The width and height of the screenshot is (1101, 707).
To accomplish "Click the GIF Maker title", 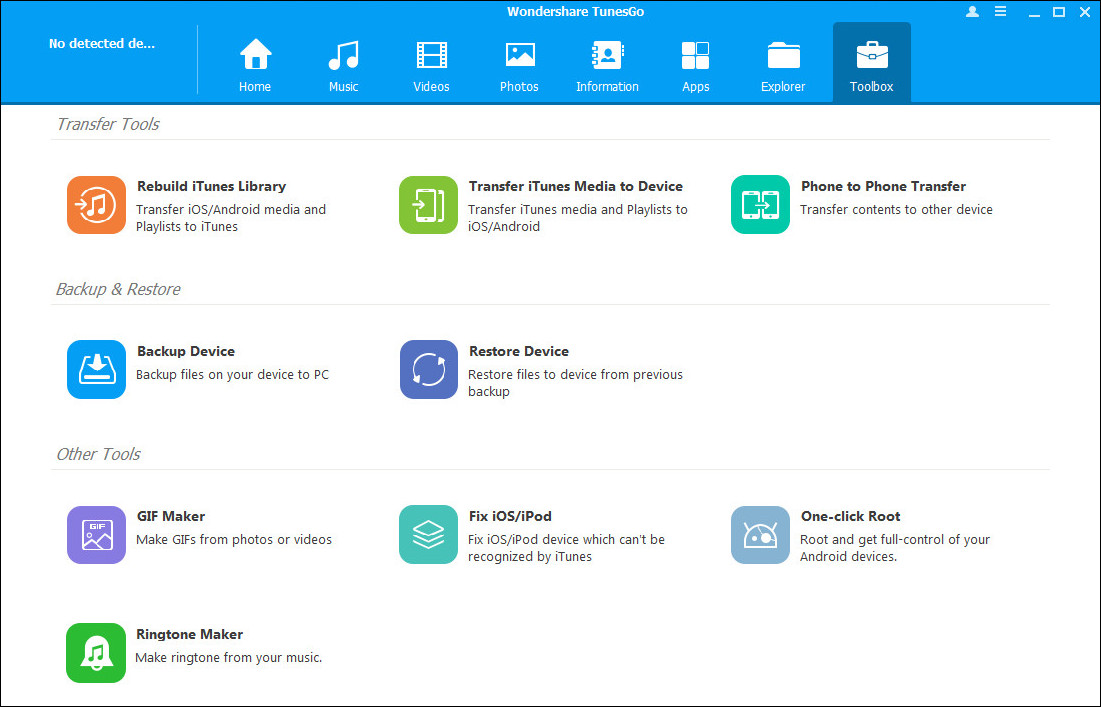I will pos(171,516).
